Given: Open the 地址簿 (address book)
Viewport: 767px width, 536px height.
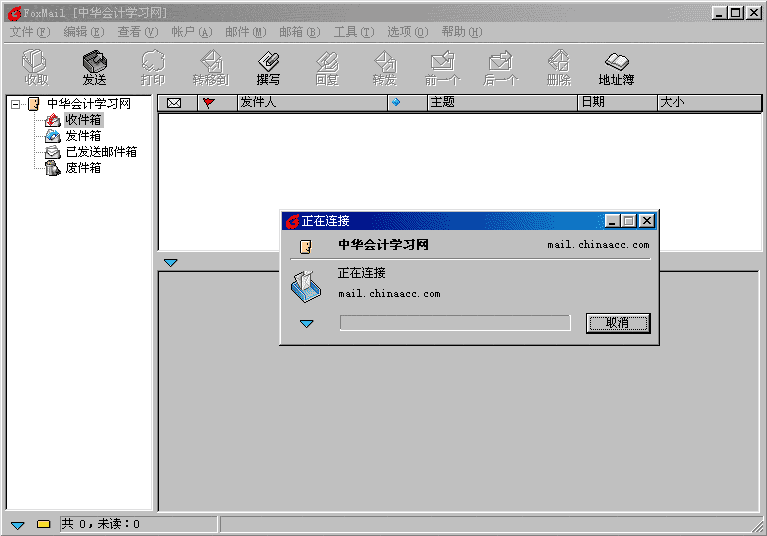Looking at the screenshot, I should click(x=616, y=67).
